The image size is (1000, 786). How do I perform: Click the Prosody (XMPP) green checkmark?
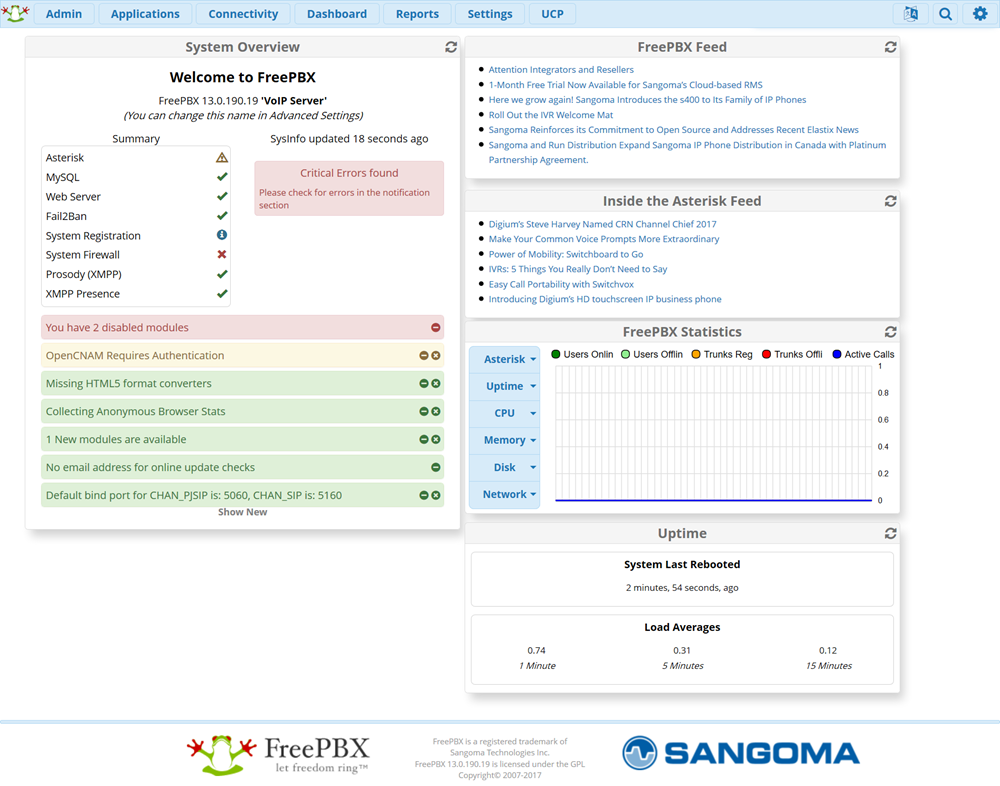pyautogui.click(x=221, y=274)
